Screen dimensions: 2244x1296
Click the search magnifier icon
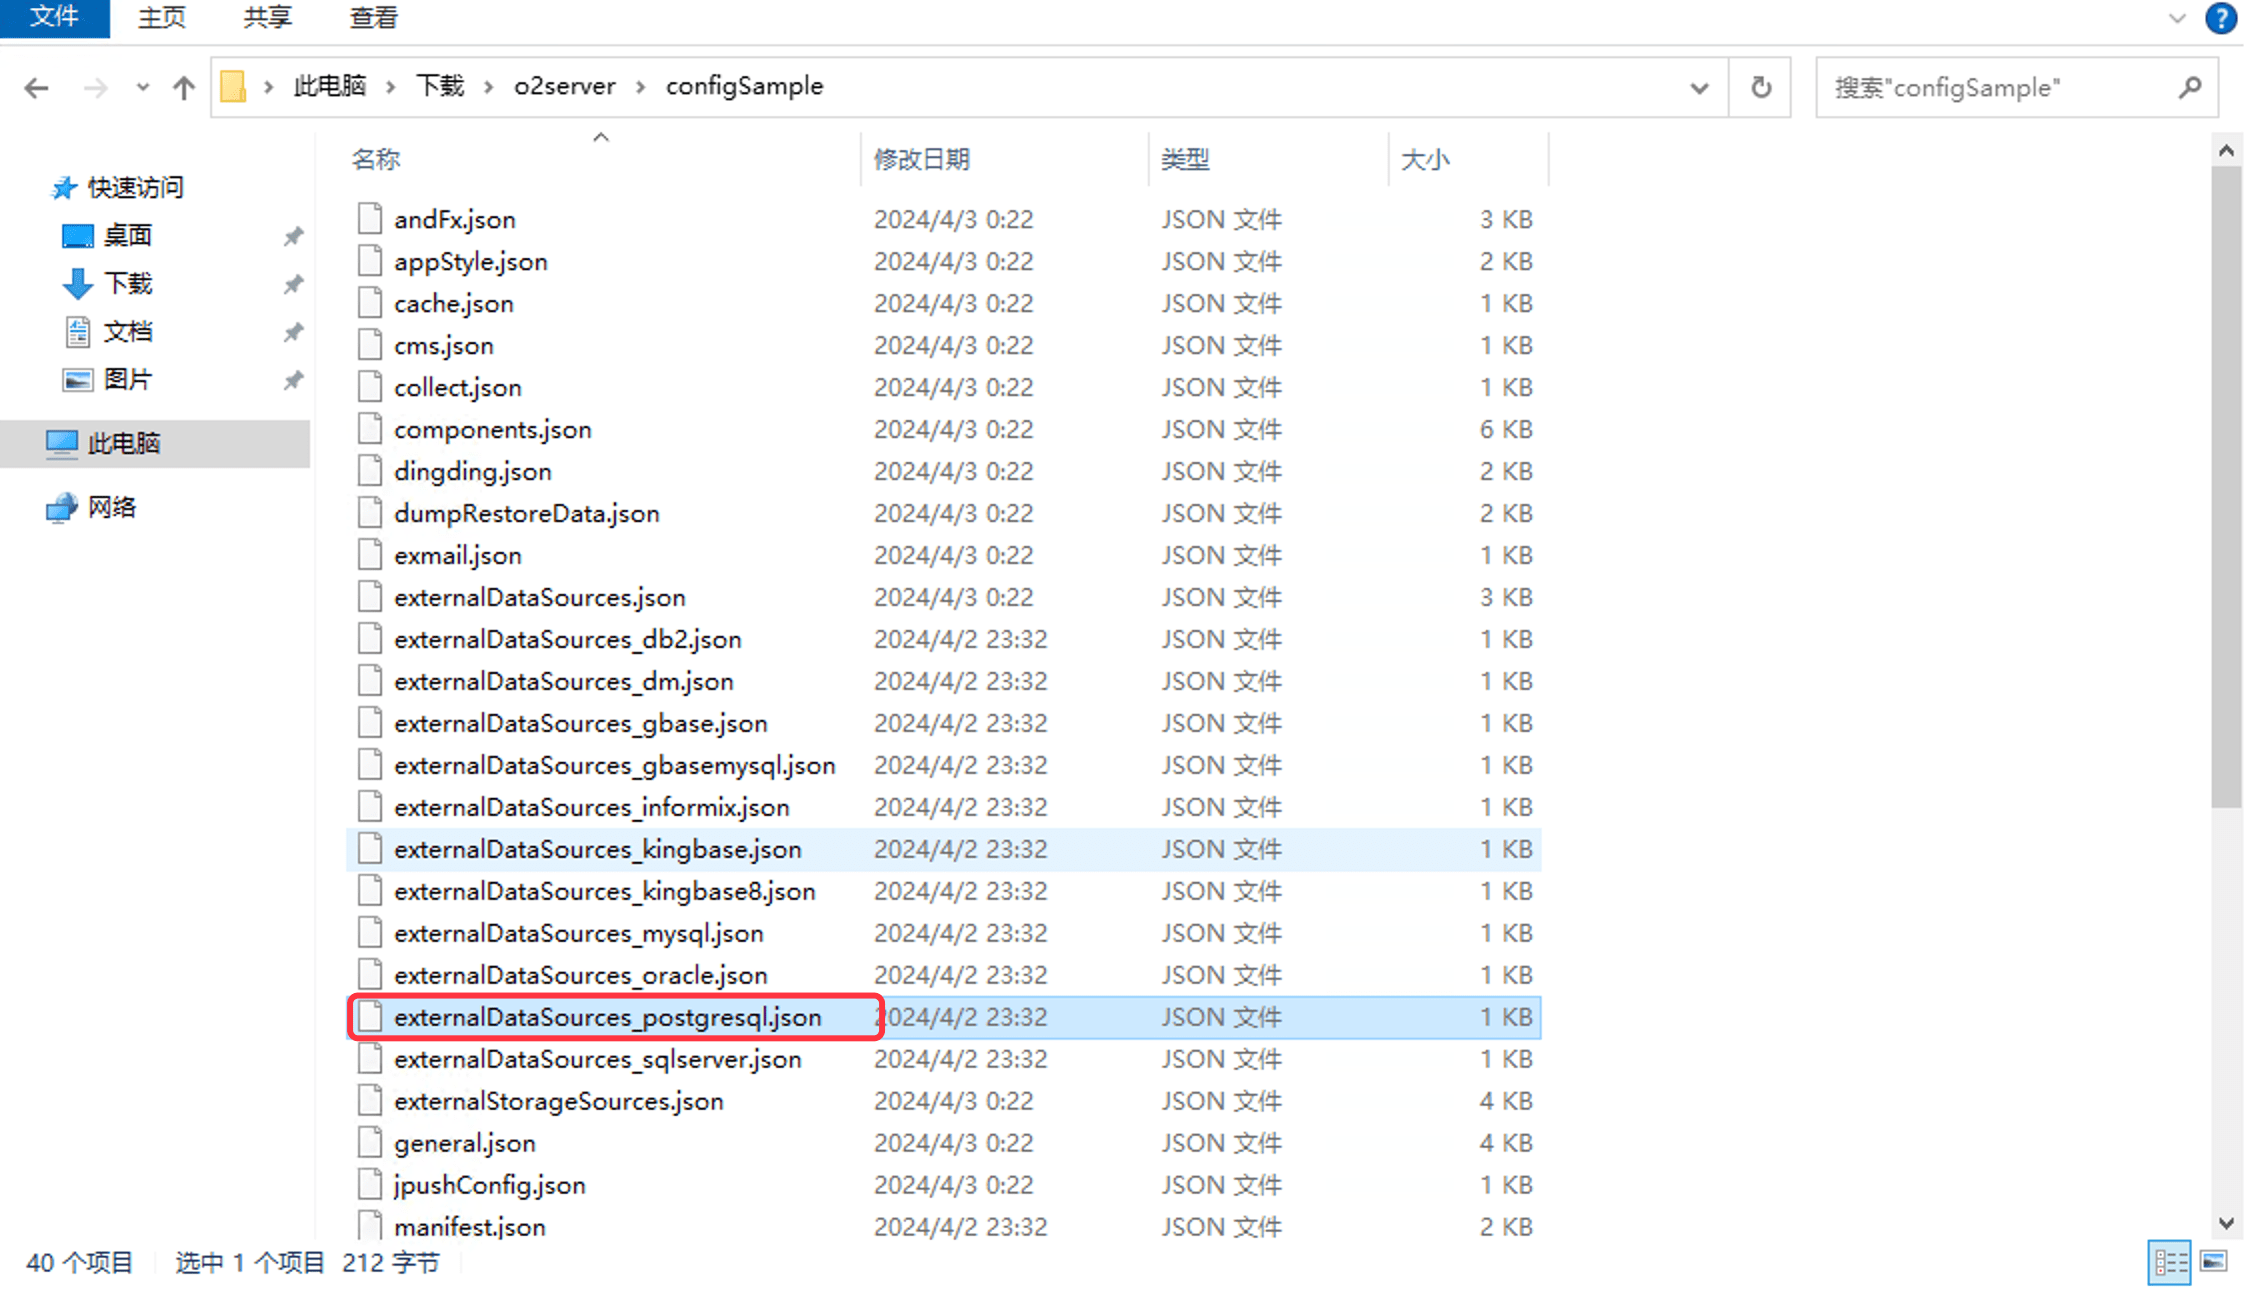coord(2190,88)
